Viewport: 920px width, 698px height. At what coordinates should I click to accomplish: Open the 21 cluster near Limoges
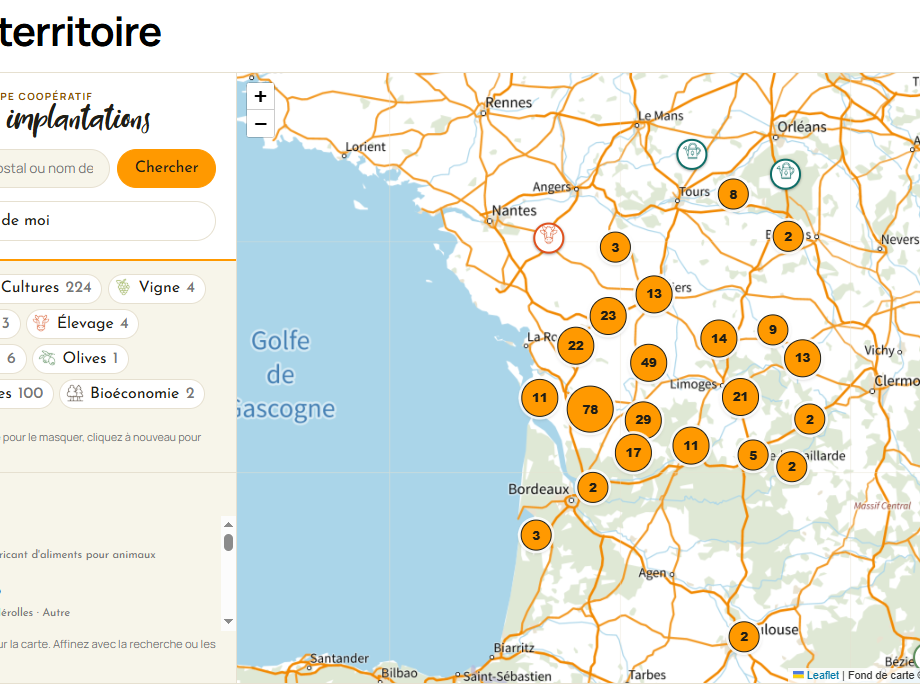(x=740, y=397)
